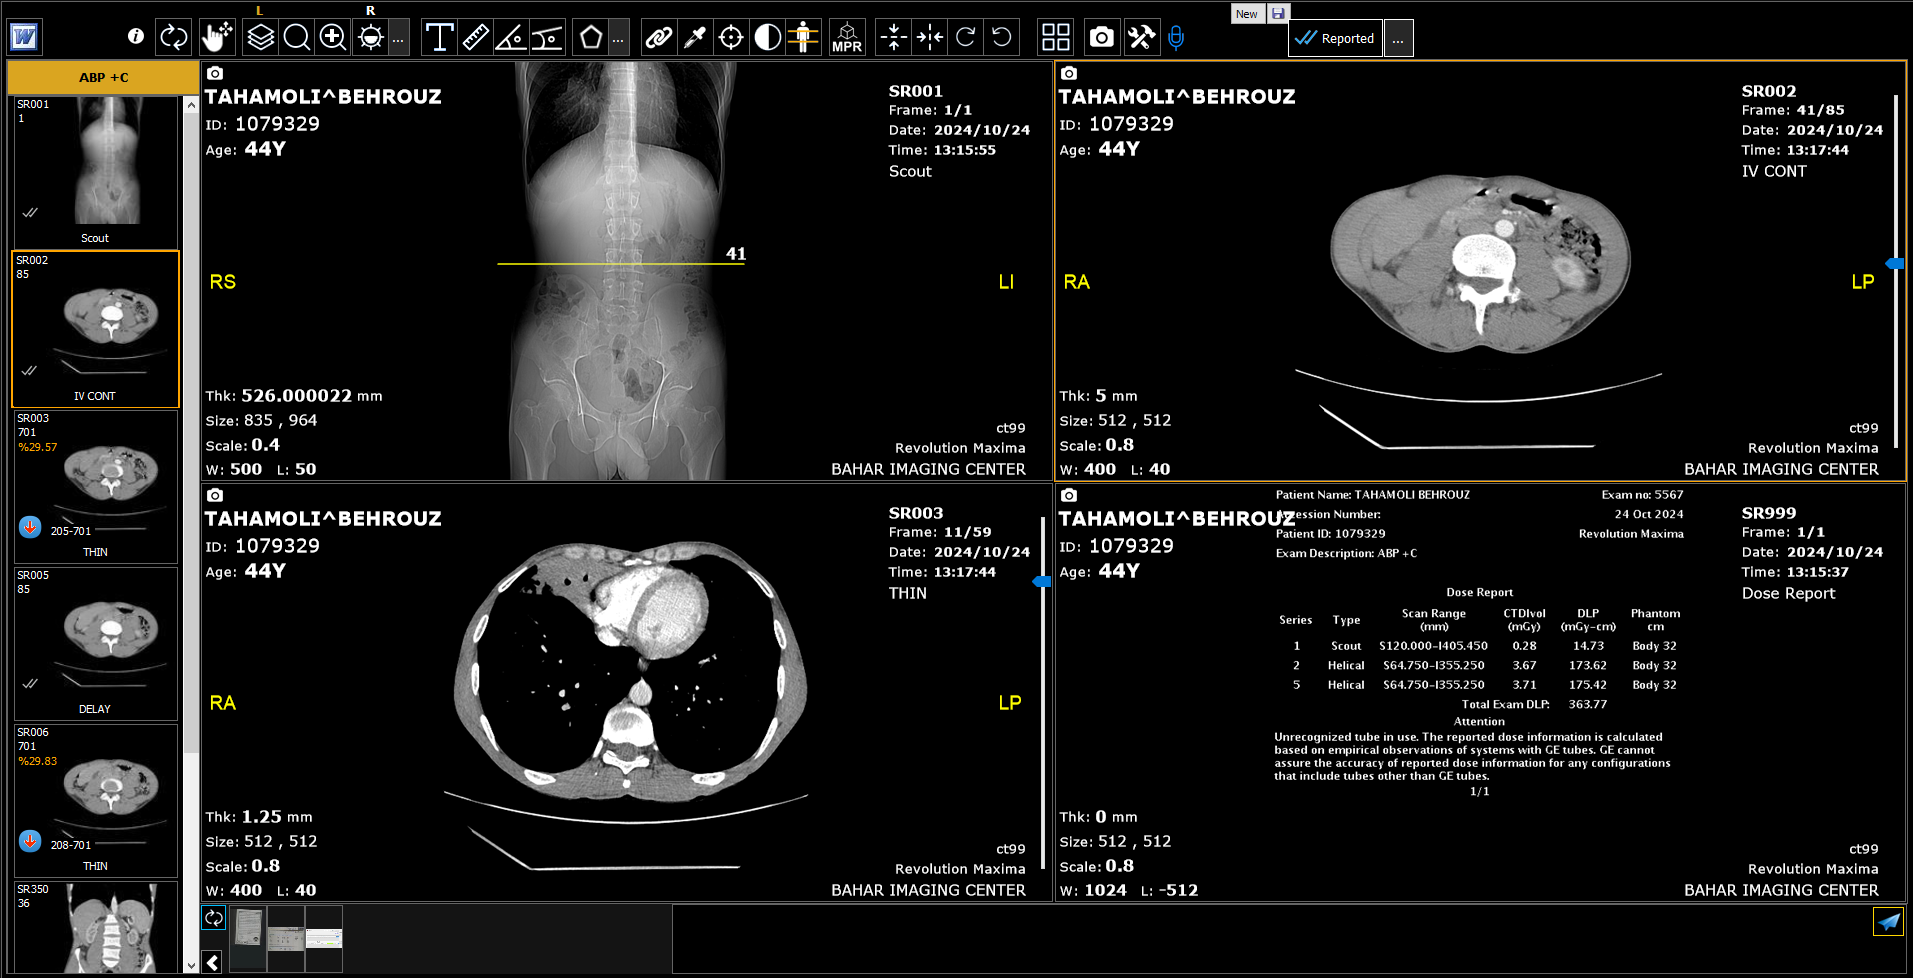Screen dimensions: 1913x978
Task: Toggle the crosshair target tool
Action: tap(731, 38)
